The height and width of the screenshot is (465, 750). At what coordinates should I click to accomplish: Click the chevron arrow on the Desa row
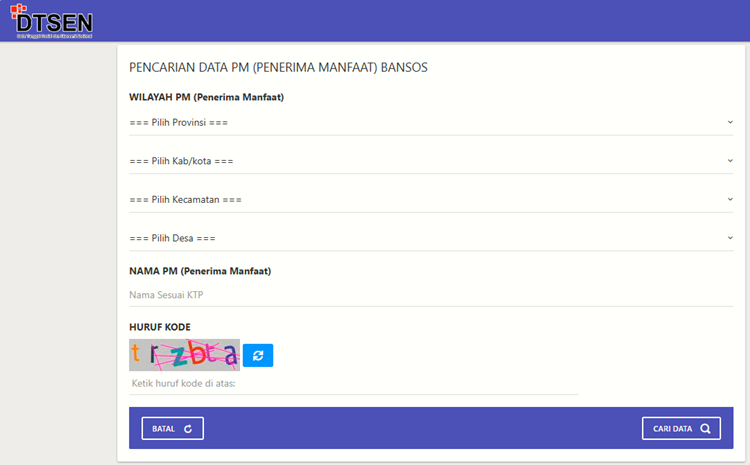[730, 238]
